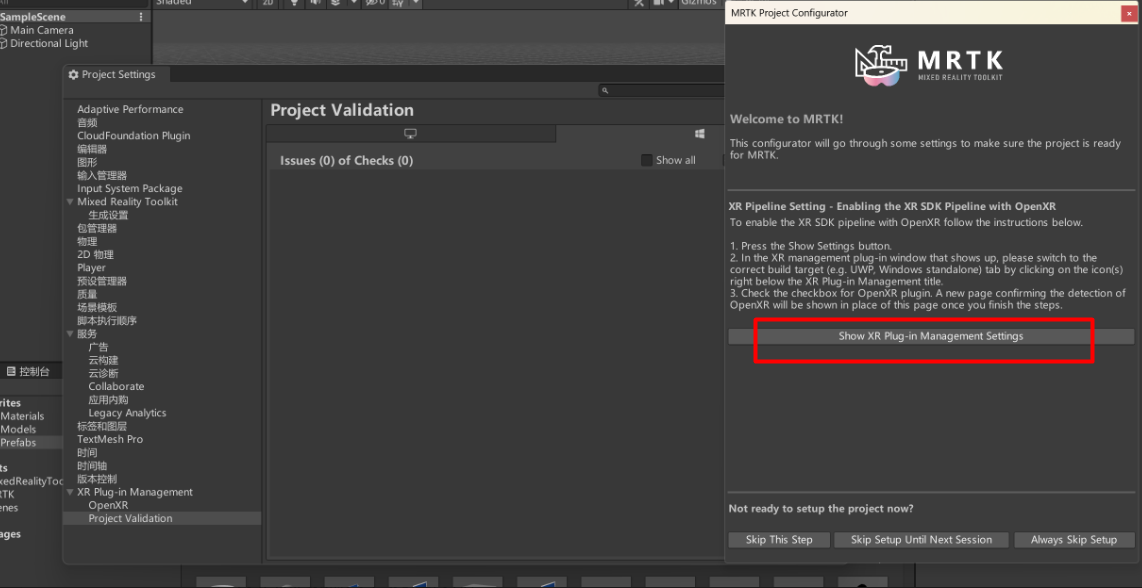Click Show XR Plug-in Management Settings button
This screenshot has height=588, width=1142.
(931, 337)
